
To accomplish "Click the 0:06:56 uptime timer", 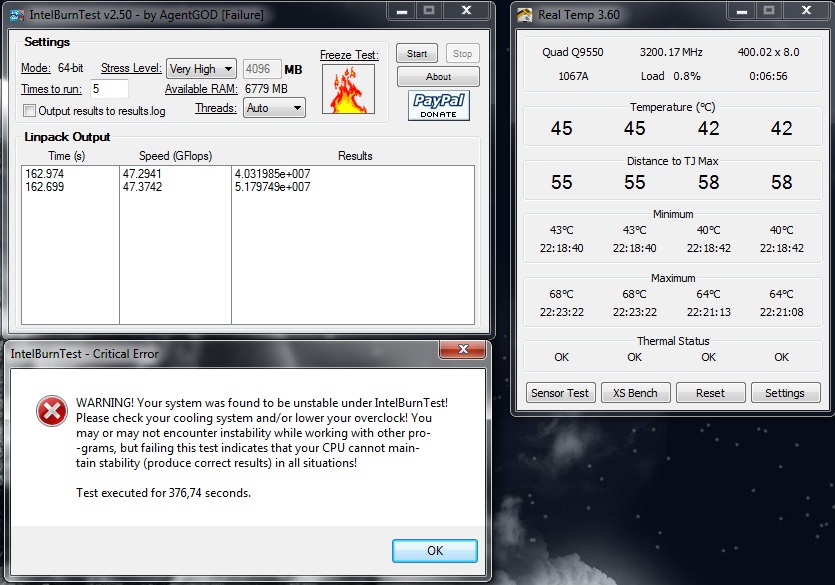I will click(768, 76).
